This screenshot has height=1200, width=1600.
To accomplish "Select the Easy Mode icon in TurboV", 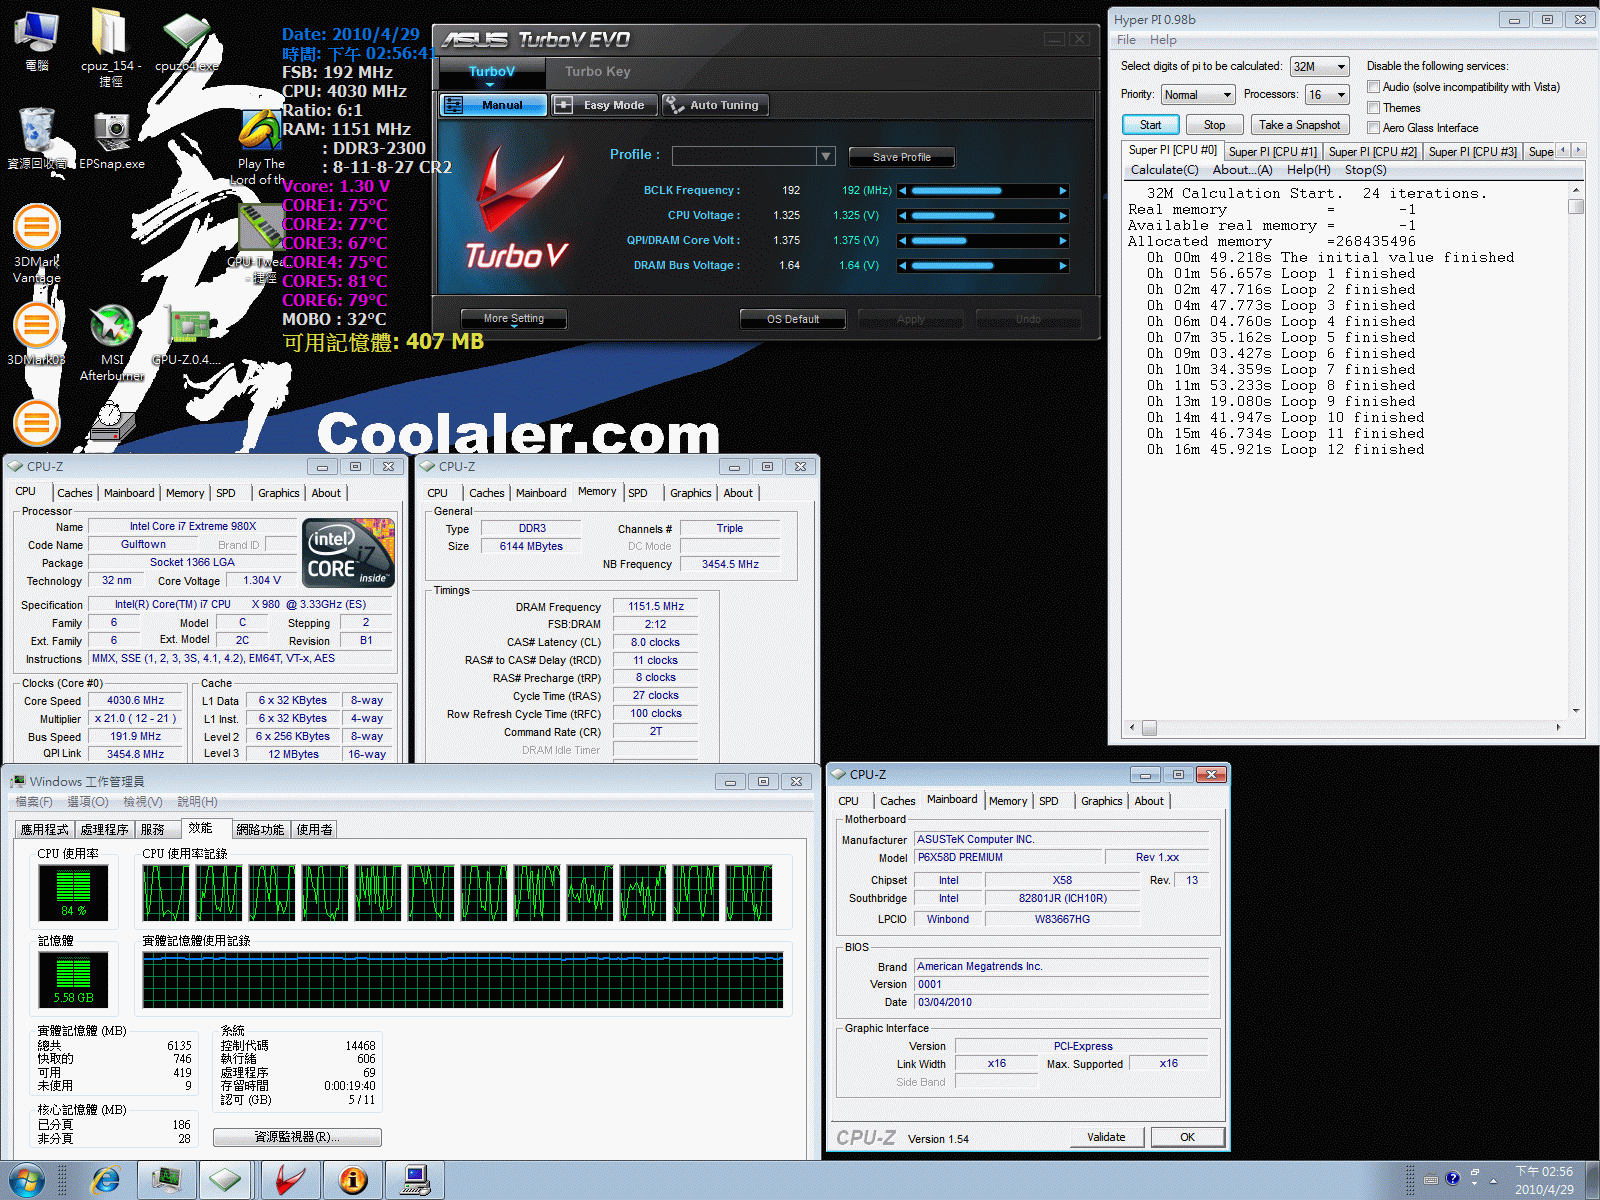I will [604, 105].
